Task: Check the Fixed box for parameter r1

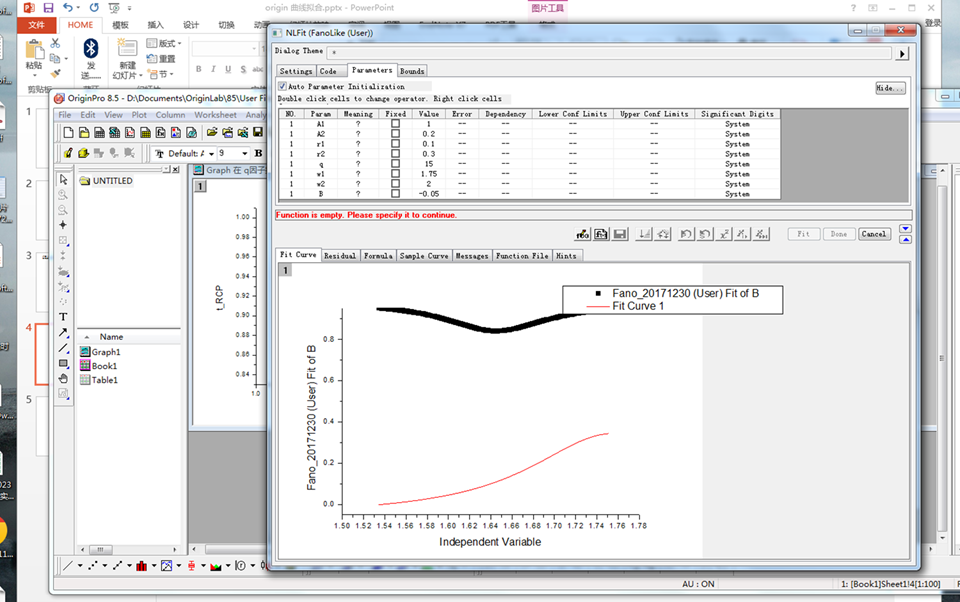Action: click(396, 143)
